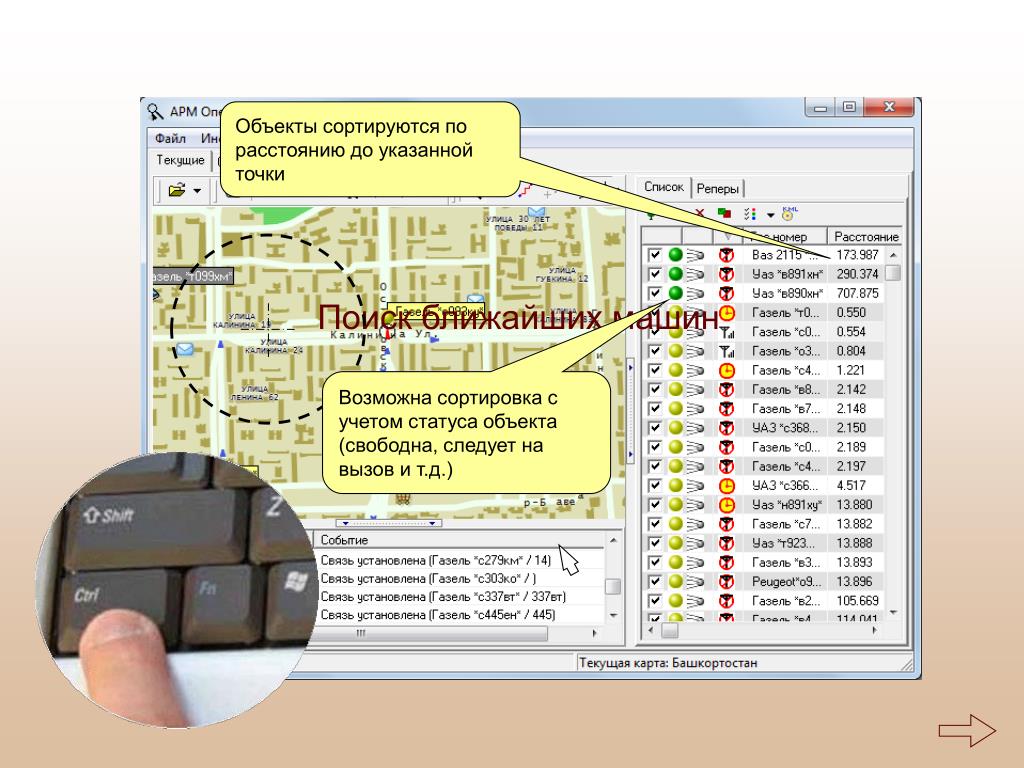Uncheck the Уаз *в890хн* checkbox
This screenshot has width=1024, height=768.
pos(654,293)
